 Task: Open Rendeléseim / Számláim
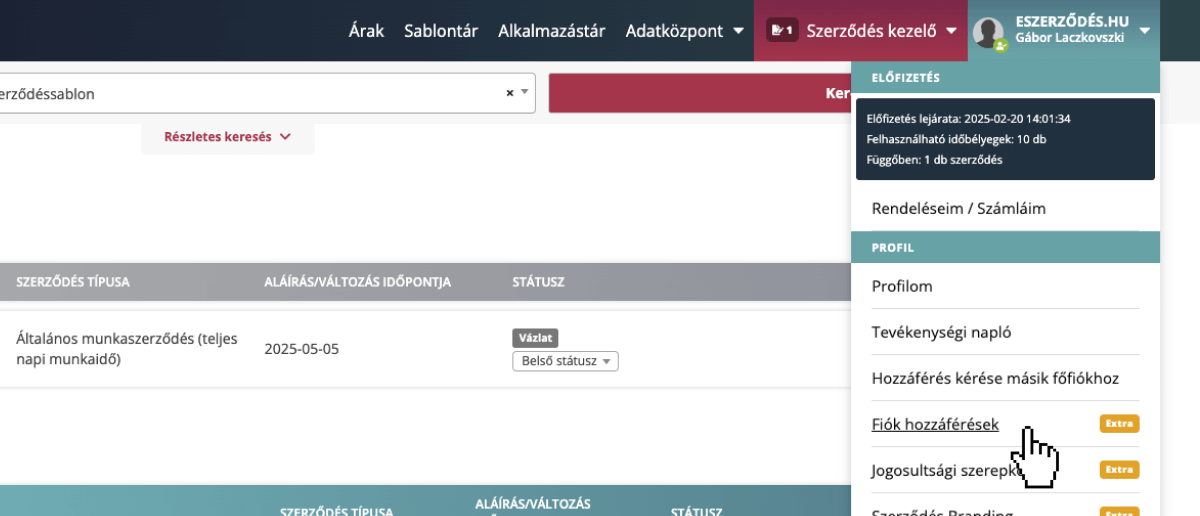tap(958, 209)
